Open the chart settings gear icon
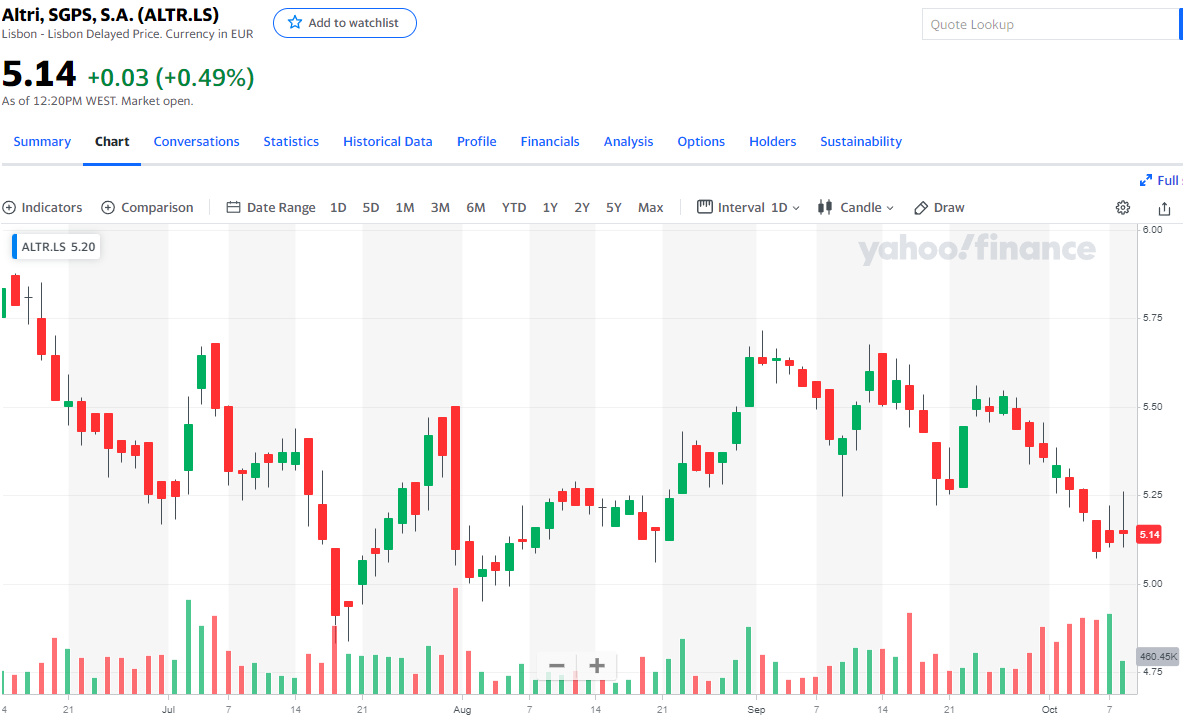Viewport: 1183px width, 725px height. [1123, 208]
